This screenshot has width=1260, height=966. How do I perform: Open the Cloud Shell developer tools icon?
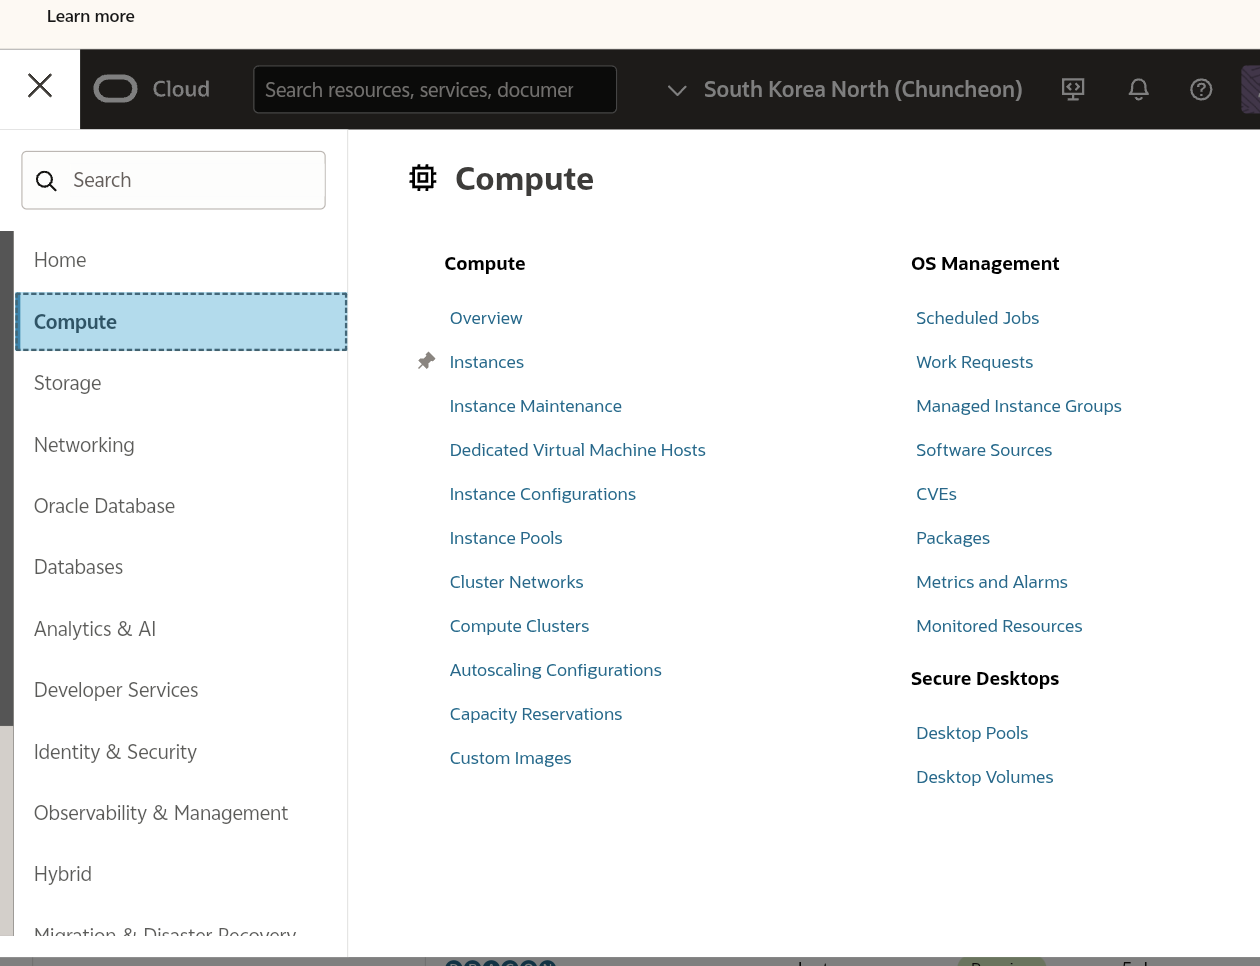point(1073,89)
